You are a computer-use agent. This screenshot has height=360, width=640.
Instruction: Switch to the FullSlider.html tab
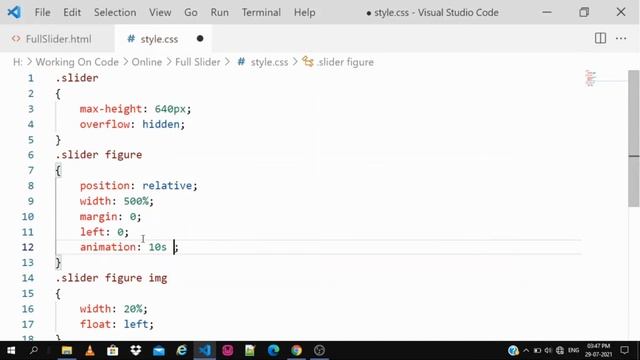[58, 39]
